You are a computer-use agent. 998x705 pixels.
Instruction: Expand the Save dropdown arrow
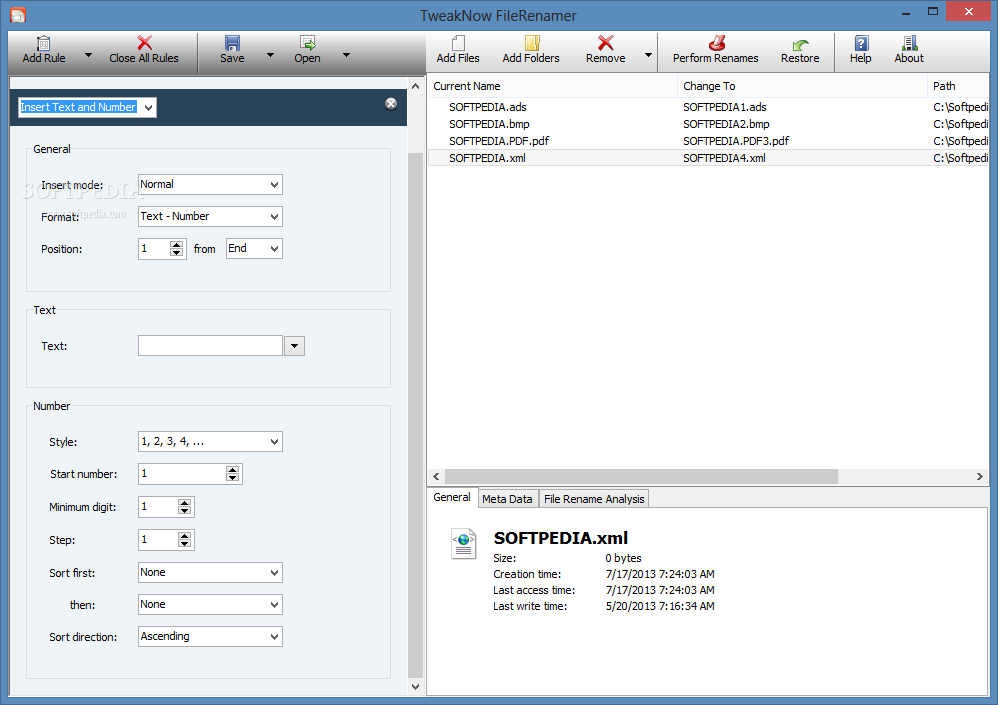(x=270, y=55)
